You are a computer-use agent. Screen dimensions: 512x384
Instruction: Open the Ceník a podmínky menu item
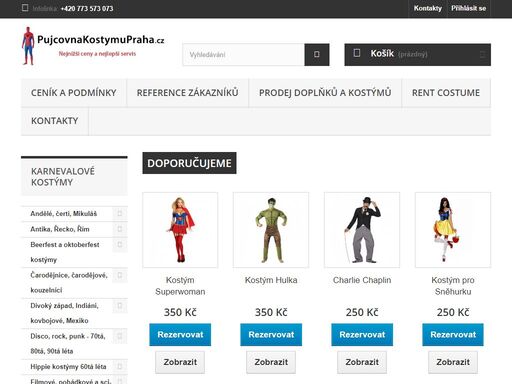click(x=74, y=93)
